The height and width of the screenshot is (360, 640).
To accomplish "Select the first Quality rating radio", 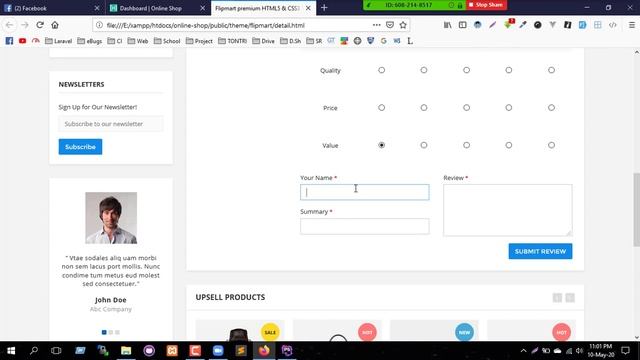I will coord(381,70).
